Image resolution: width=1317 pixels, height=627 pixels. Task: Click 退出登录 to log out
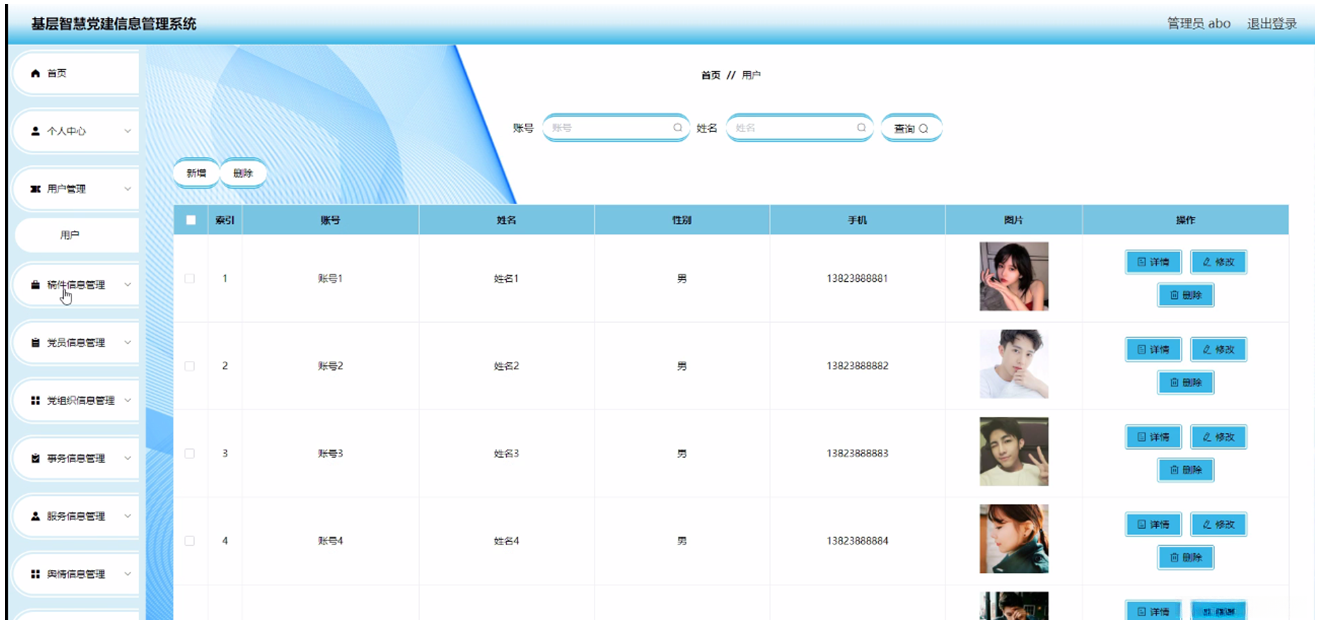tap(1272, 23)
